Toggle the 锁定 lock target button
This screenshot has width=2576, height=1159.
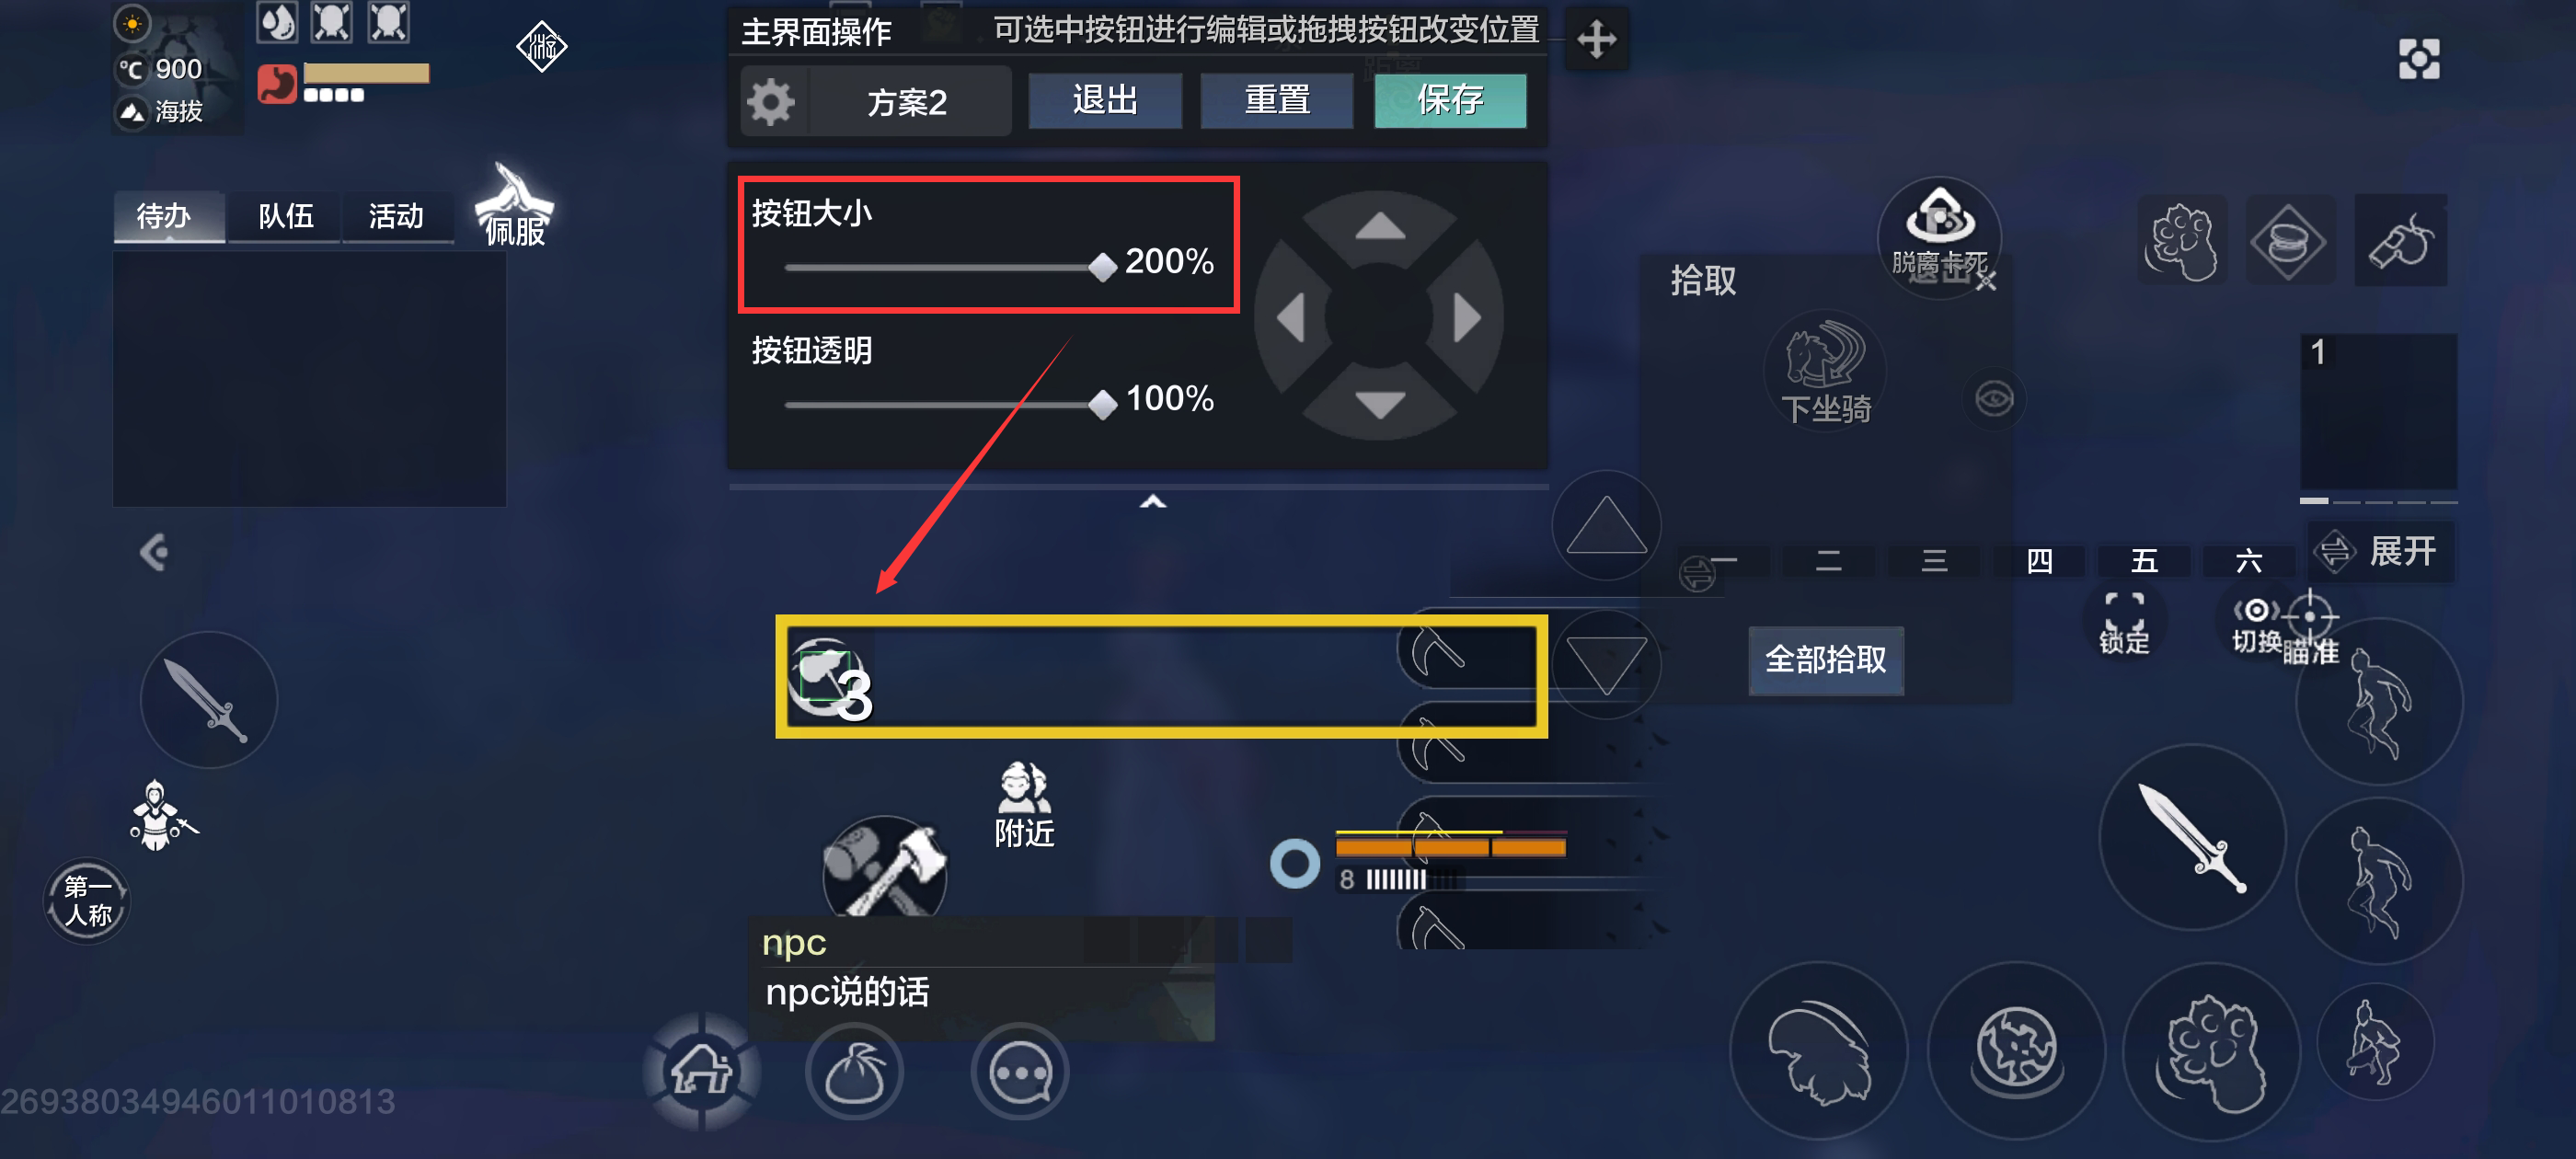pos(2123,622)
